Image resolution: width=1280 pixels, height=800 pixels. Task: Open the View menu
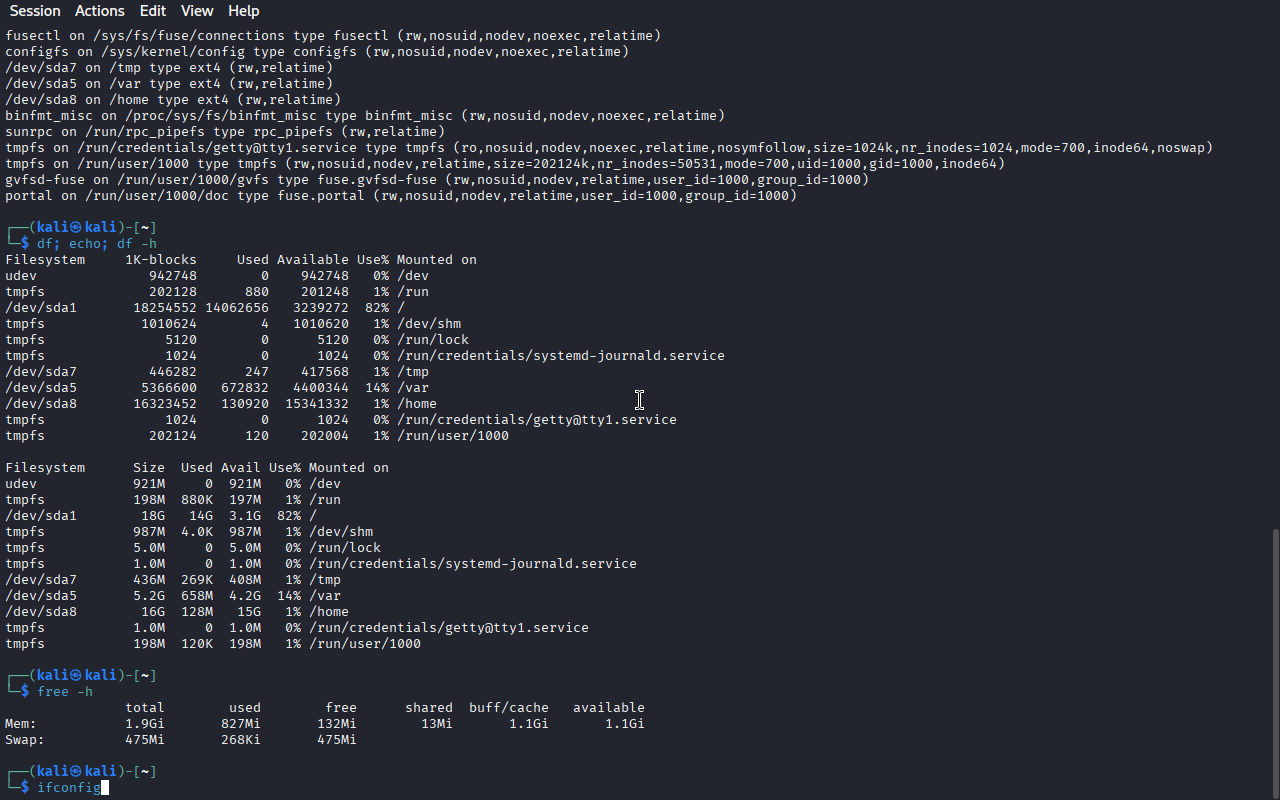point(197,11)
